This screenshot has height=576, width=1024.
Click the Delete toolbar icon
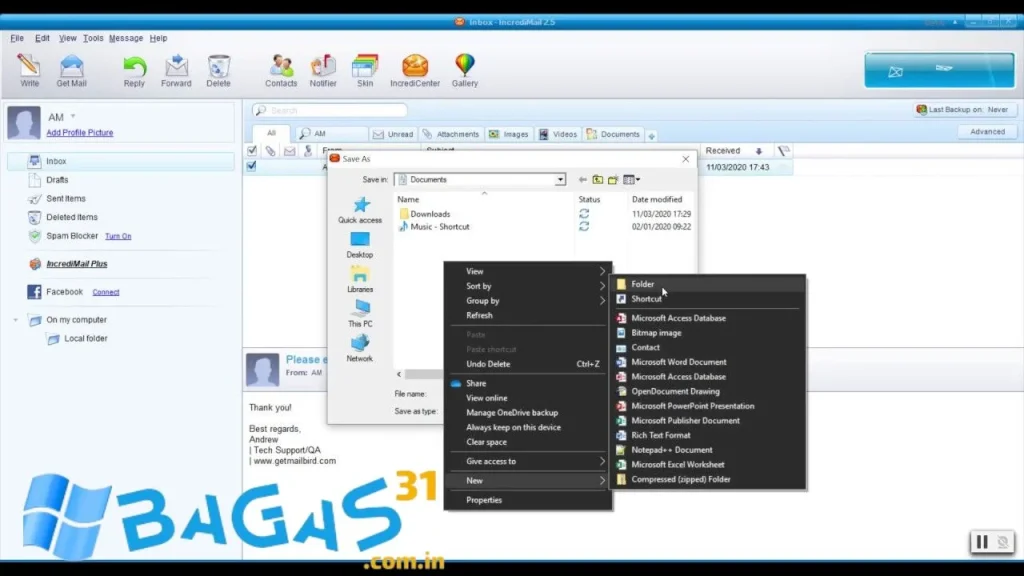(x=218, y=70)
